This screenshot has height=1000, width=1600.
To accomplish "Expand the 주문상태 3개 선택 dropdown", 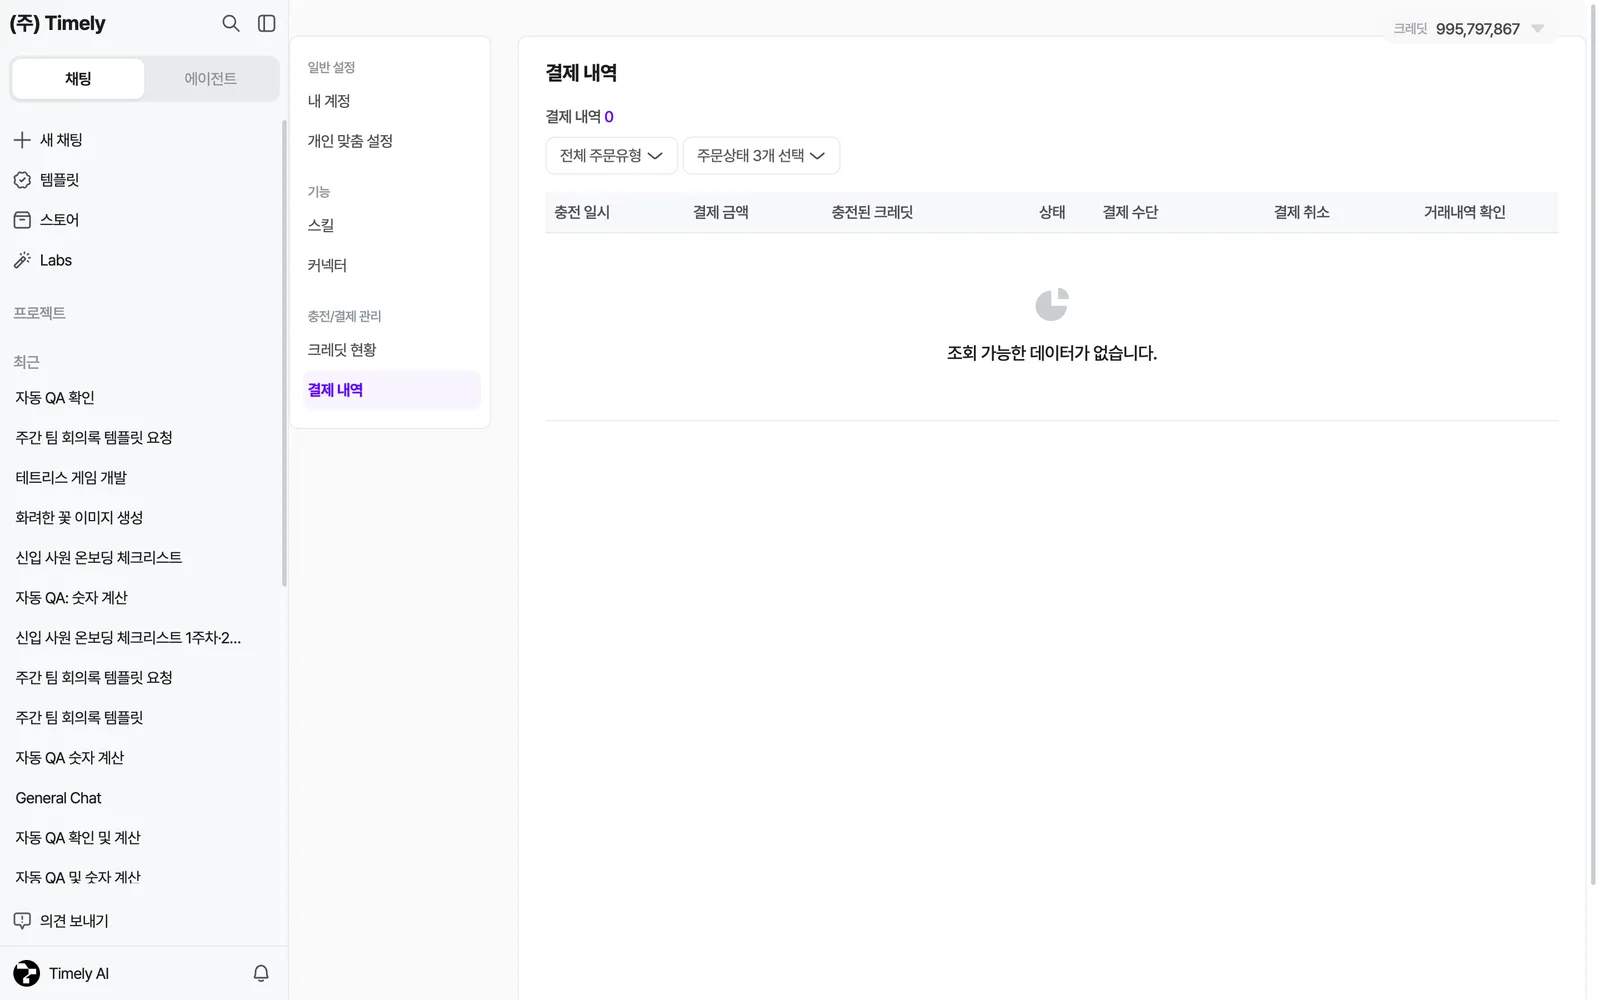I will [x=761, y=156].
